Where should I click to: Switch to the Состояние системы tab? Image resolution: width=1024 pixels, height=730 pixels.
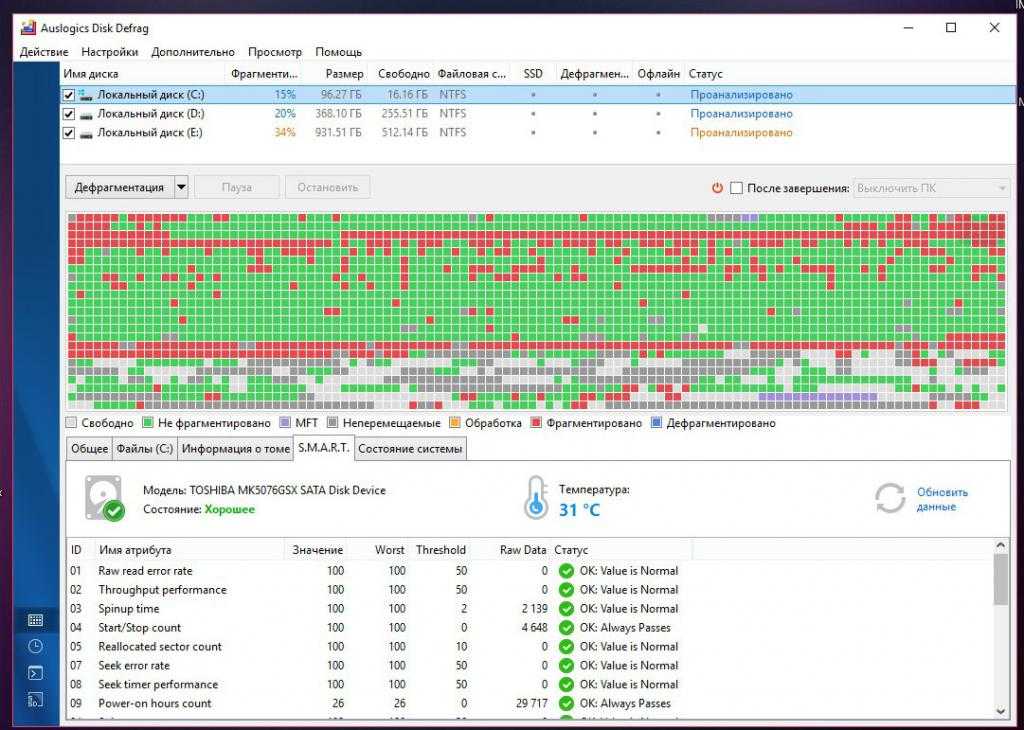pos(410,449)
